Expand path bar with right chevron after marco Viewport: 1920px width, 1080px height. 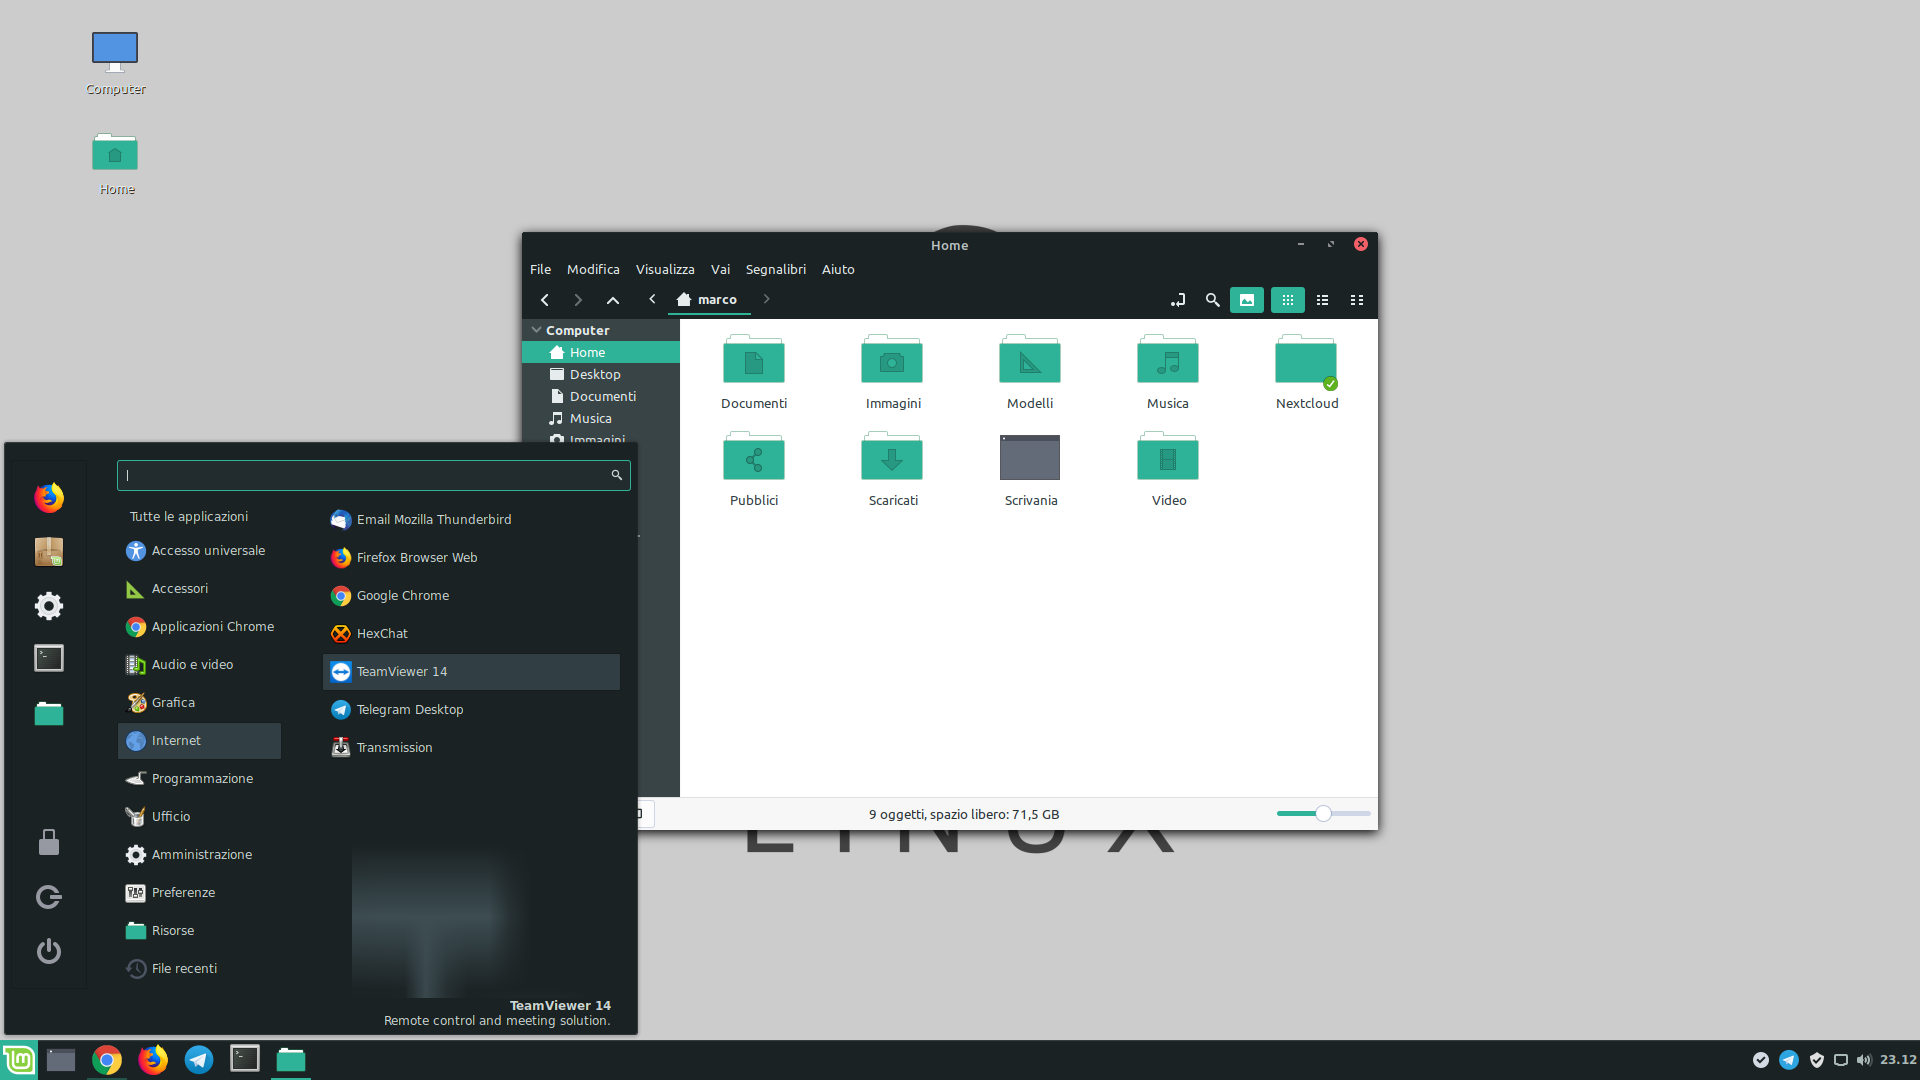tap(767, 299)
